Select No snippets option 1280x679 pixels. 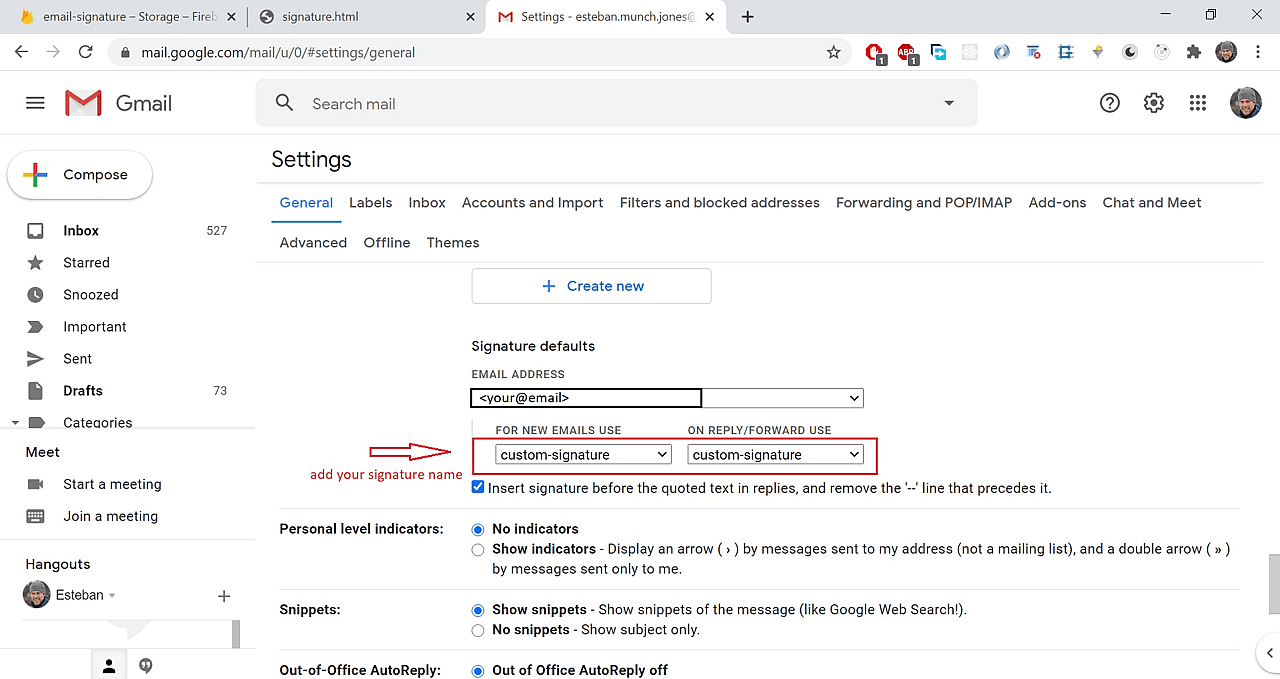pyautogui.click(x=477, y=630)
